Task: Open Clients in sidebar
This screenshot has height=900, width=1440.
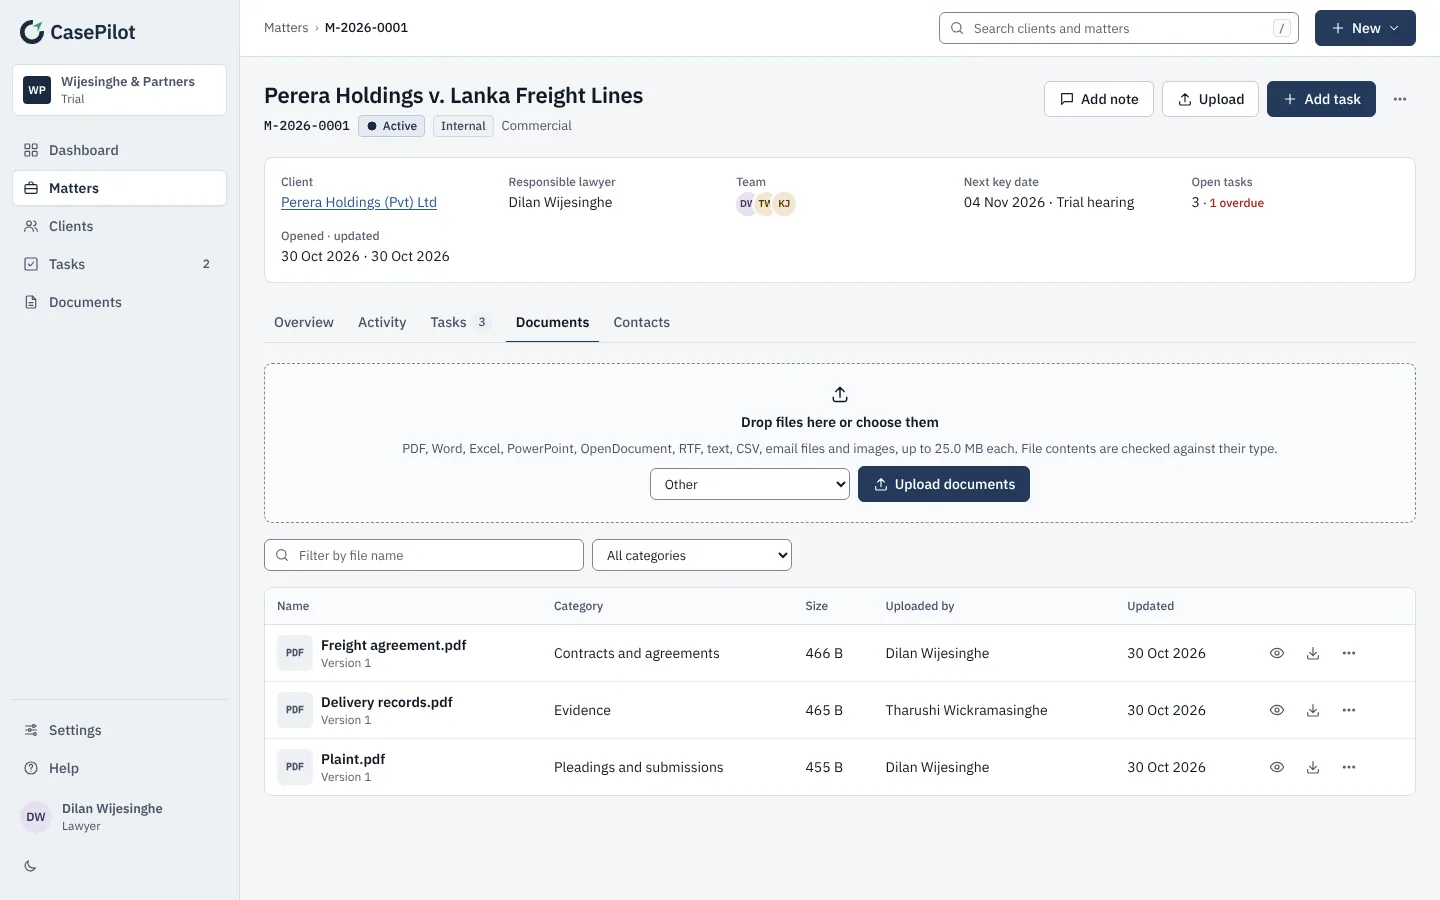Action: 120,226
